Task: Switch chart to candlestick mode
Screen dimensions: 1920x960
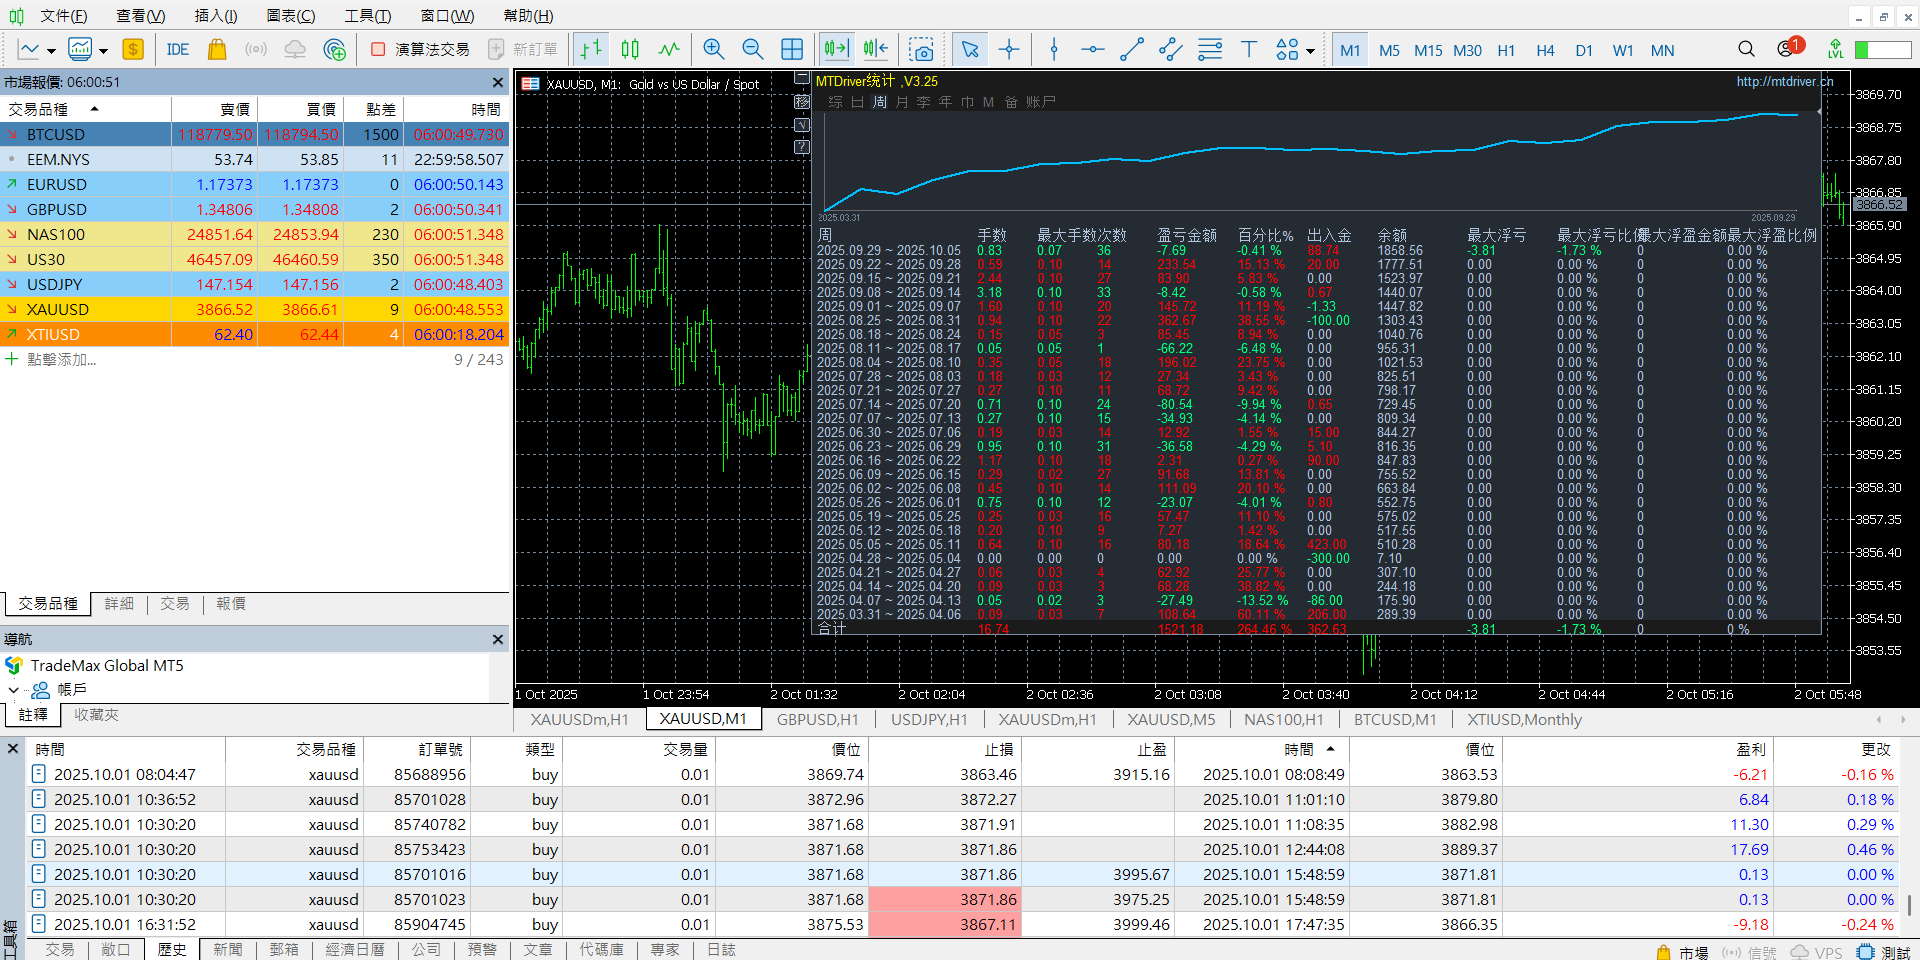Action: 630,50
